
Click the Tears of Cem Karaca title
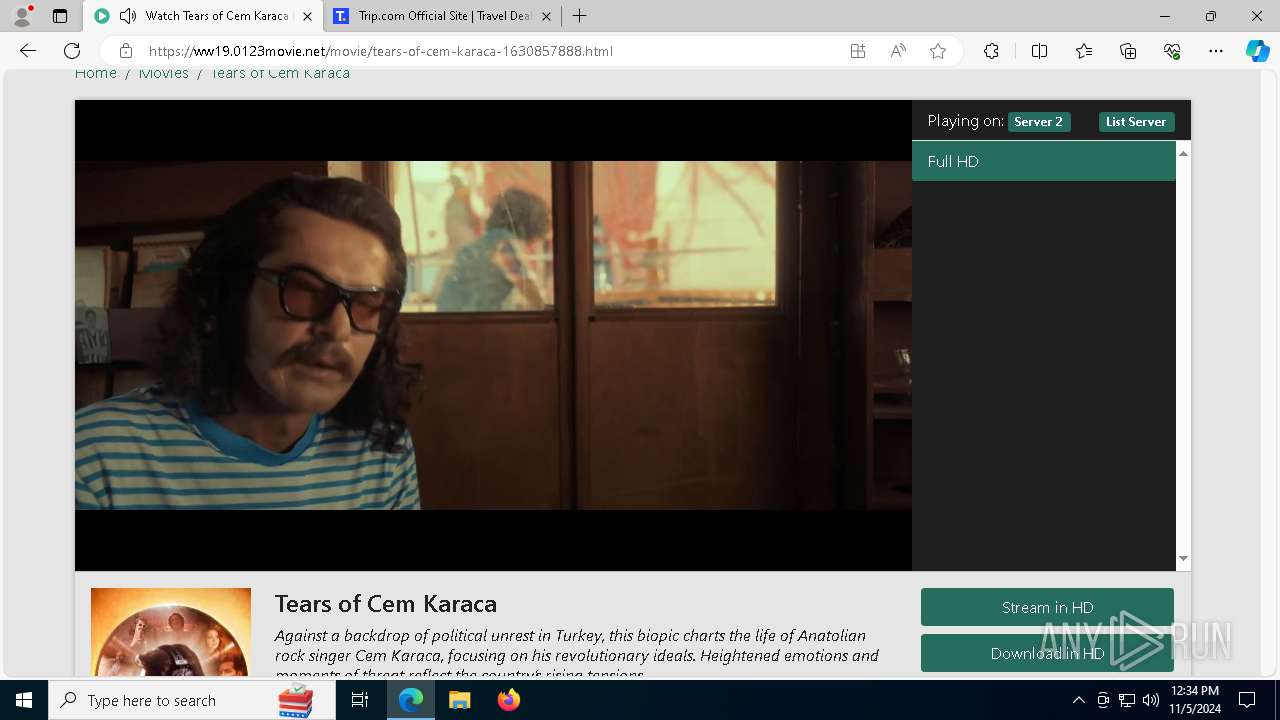[x=386, y=604]
